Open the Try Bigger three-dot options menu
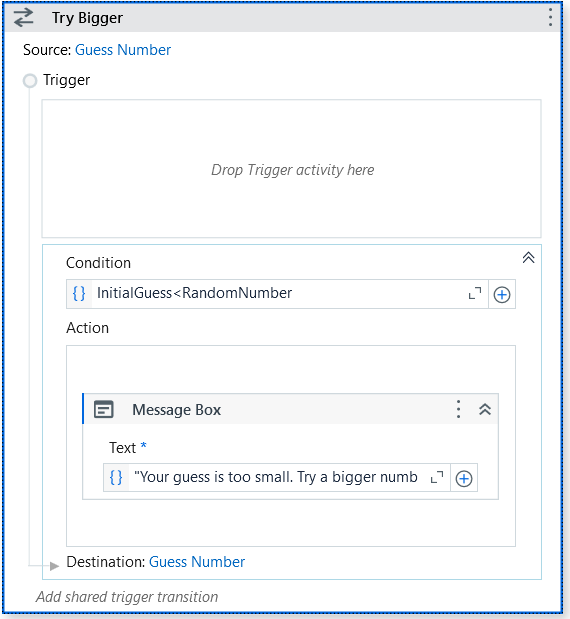The image size is (570, 619). tap(550, 18)
